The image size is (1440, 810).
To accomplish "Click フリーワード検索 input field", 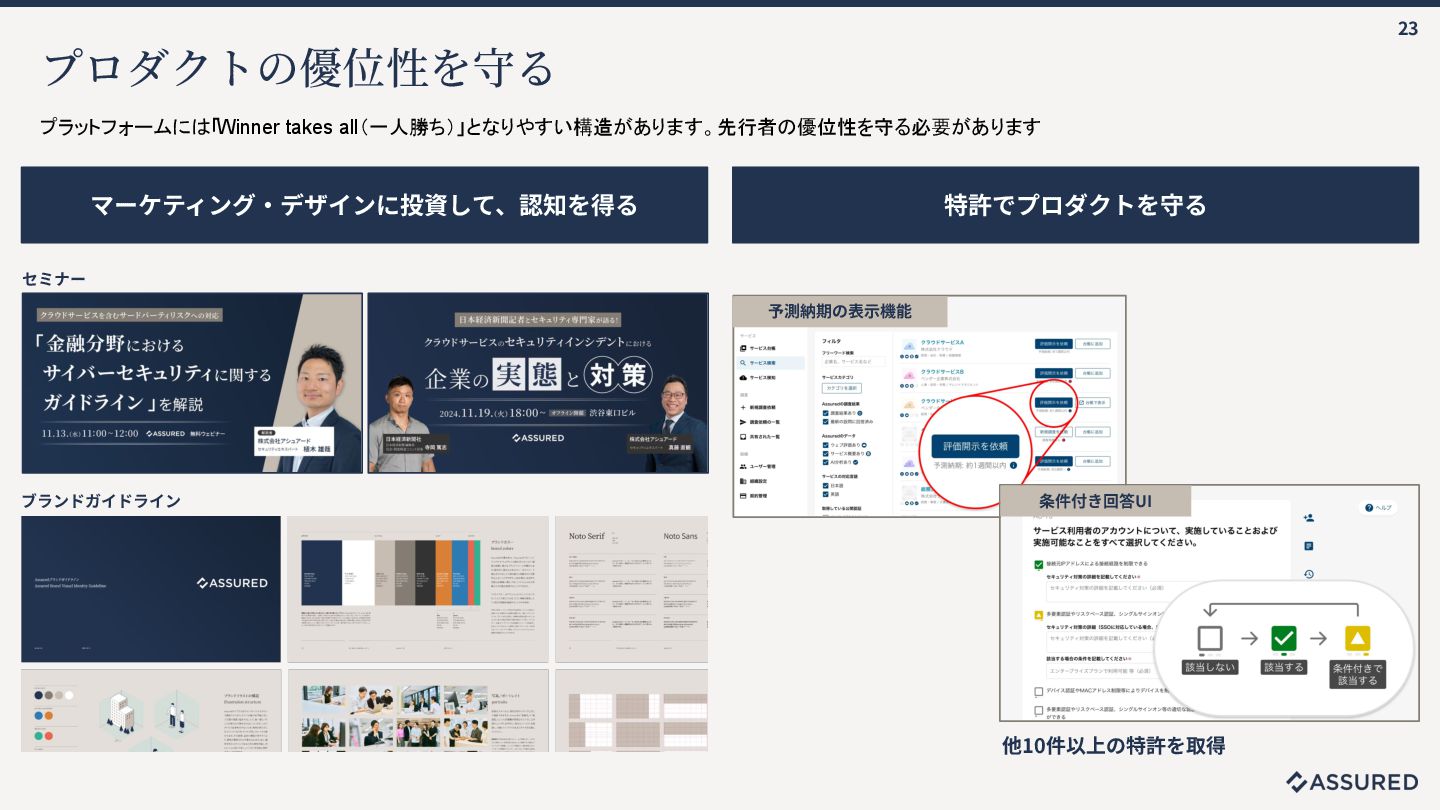I will point(854,362).
